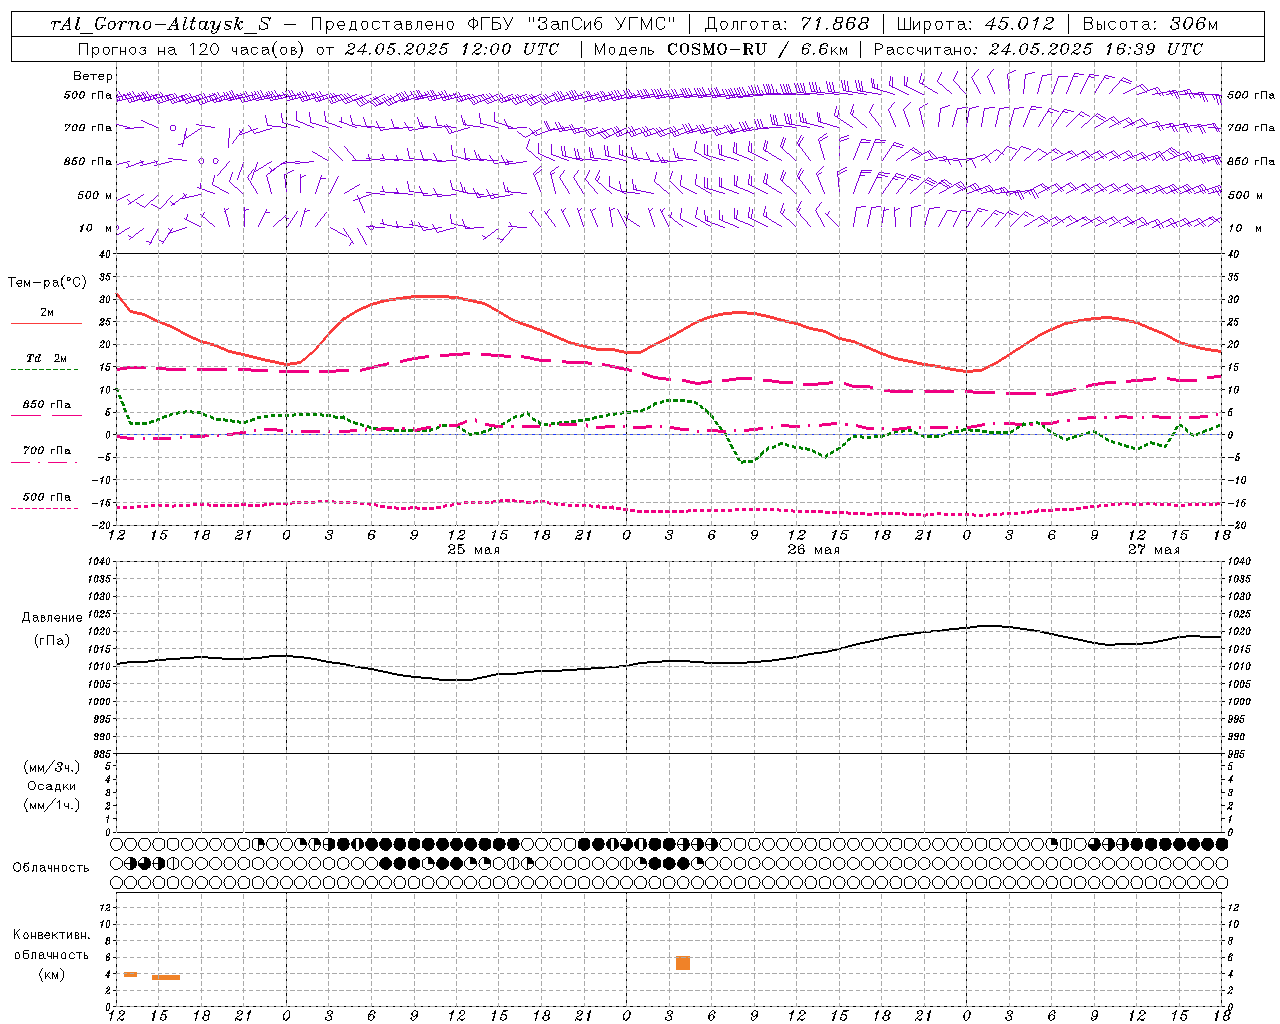Click the Конвективн. label

52,935
